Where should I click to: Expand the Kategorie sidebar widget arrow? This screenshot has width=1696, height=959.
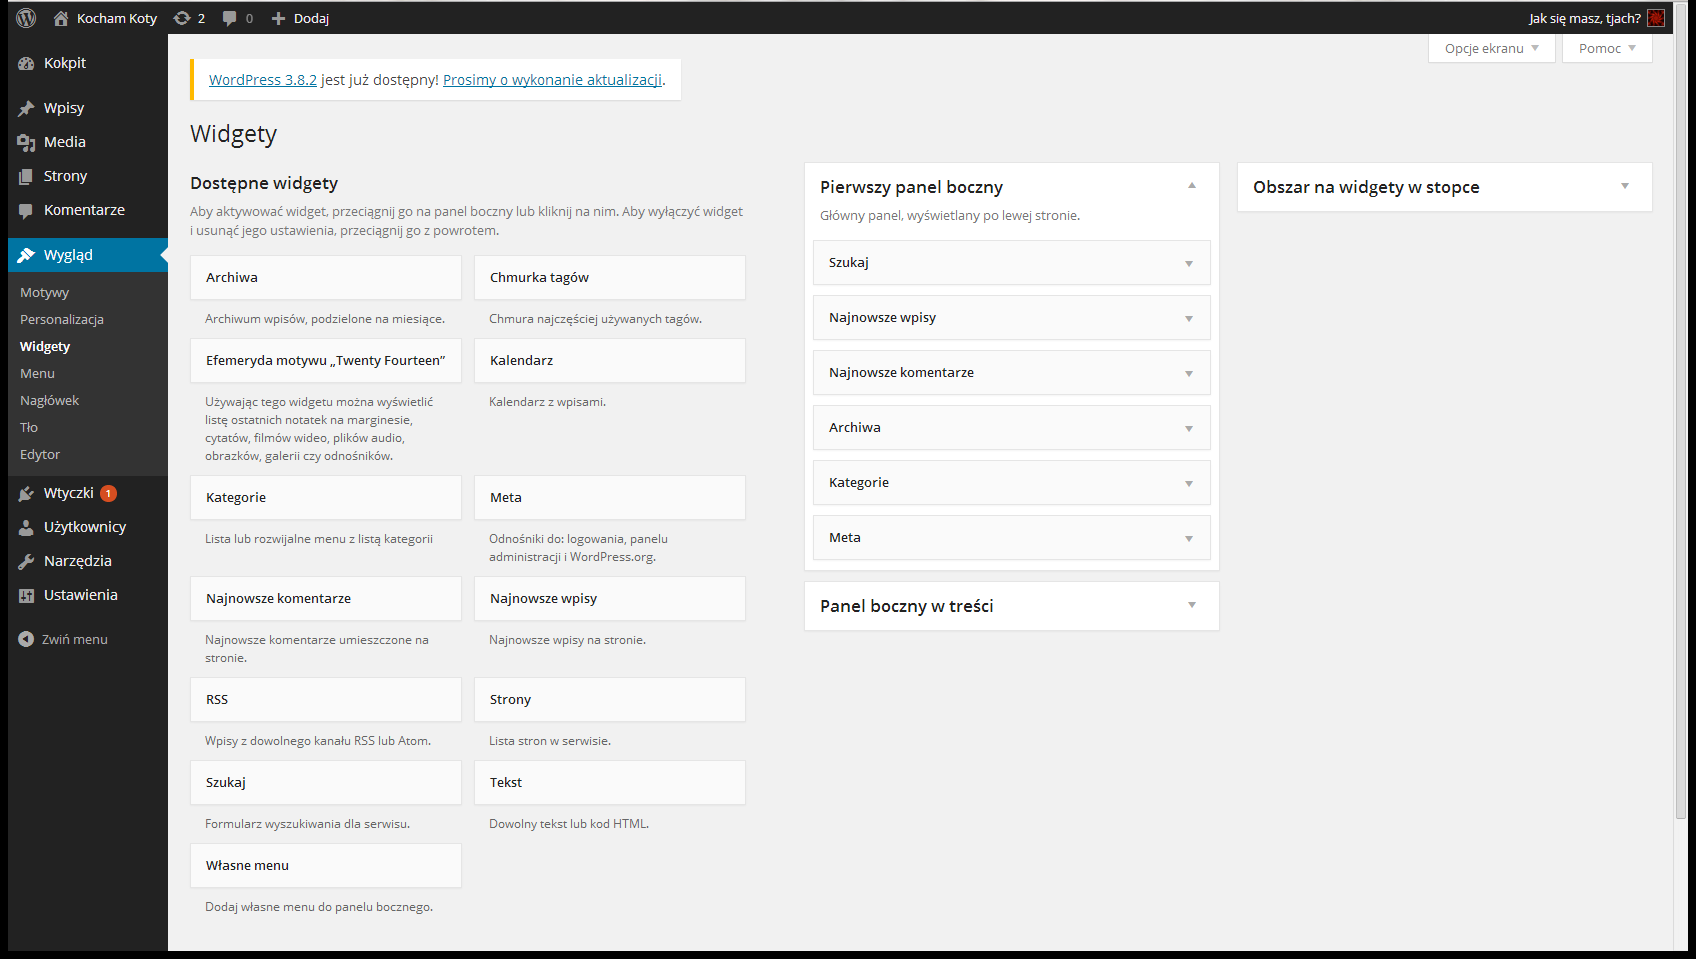click(1189, 484)
